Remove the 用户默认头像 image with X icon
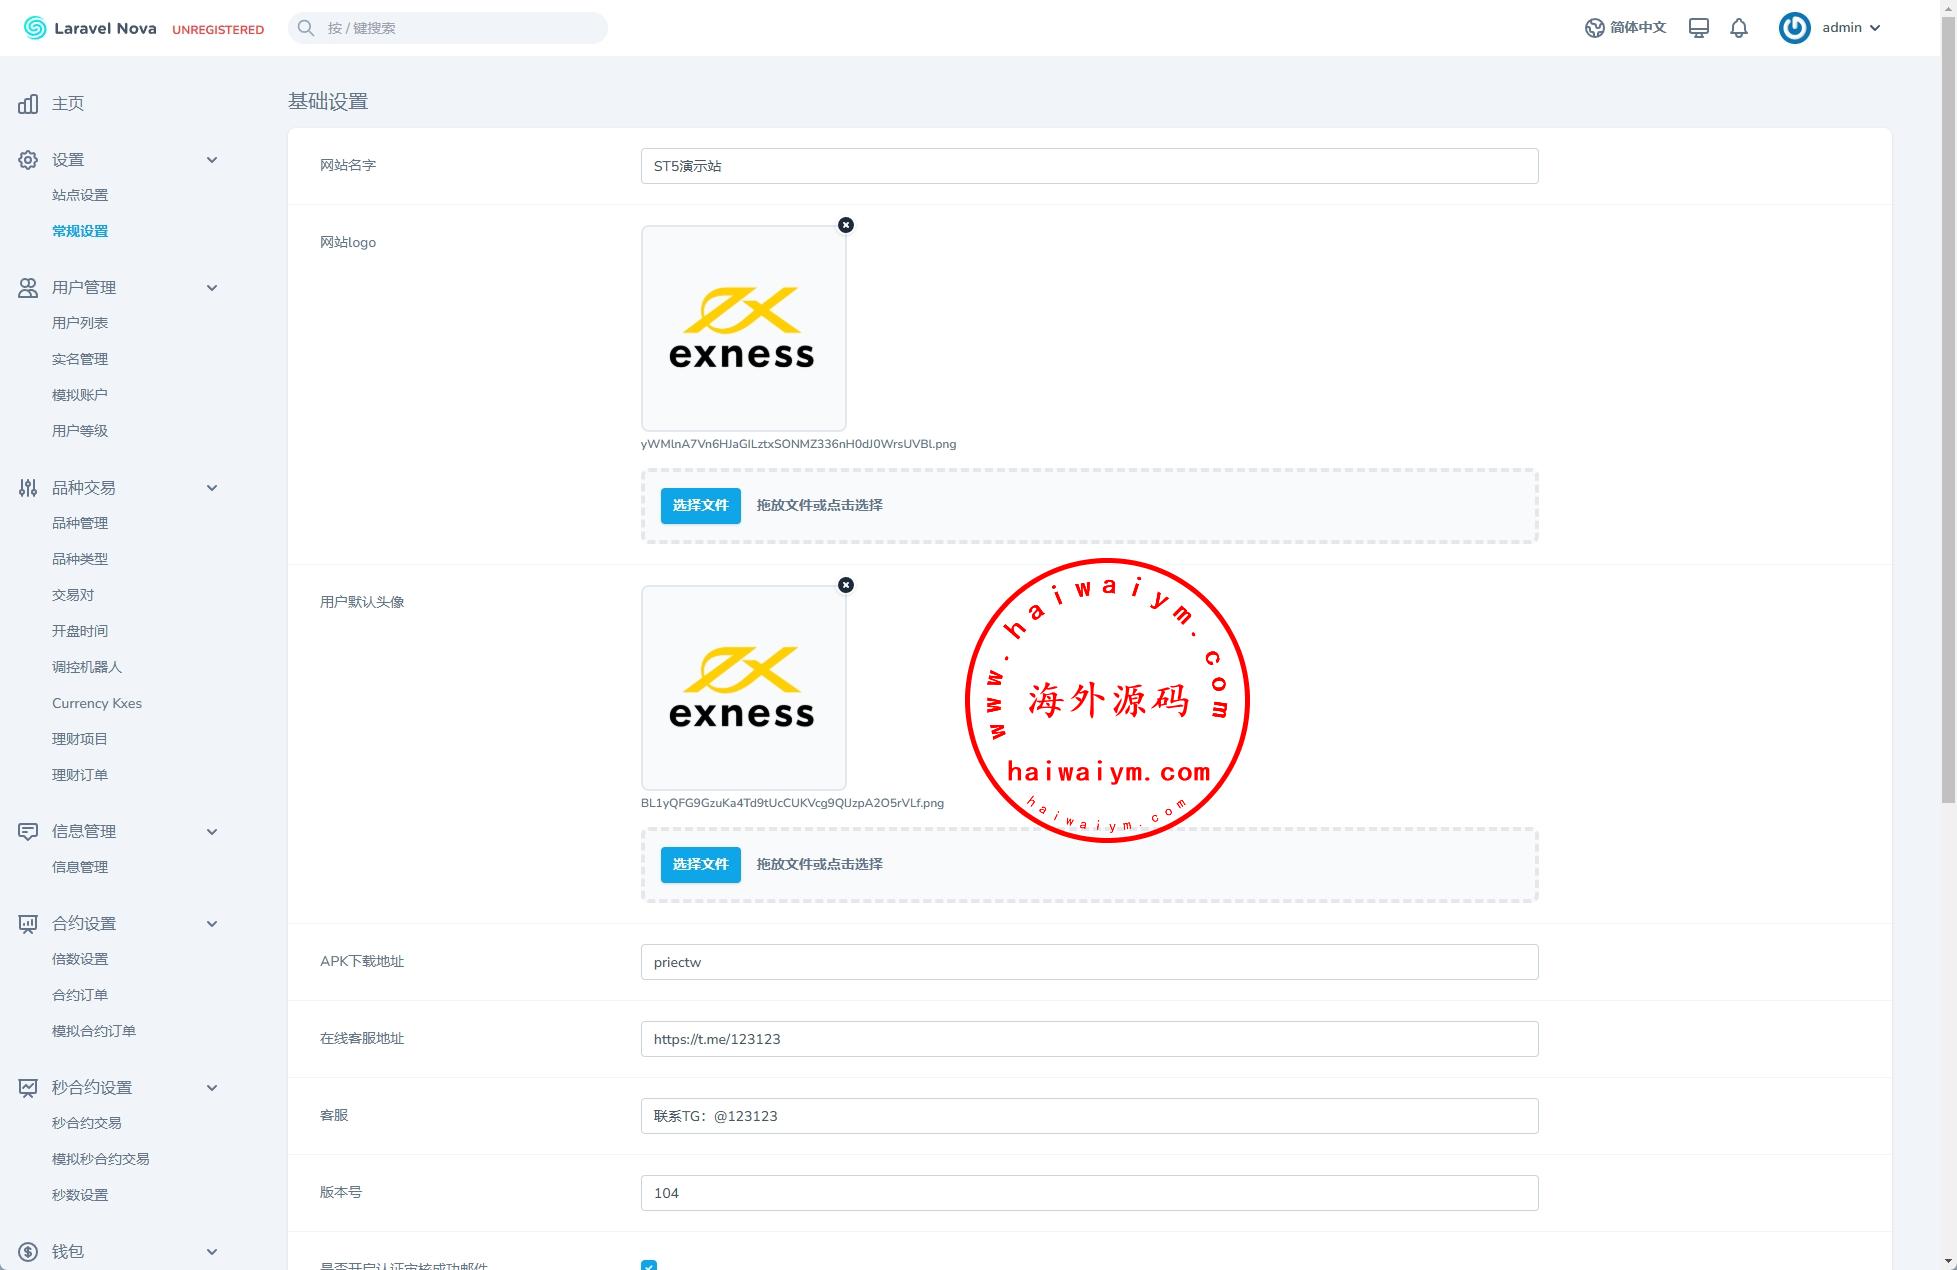1957x1270 pixels. [x=846, y=585]
